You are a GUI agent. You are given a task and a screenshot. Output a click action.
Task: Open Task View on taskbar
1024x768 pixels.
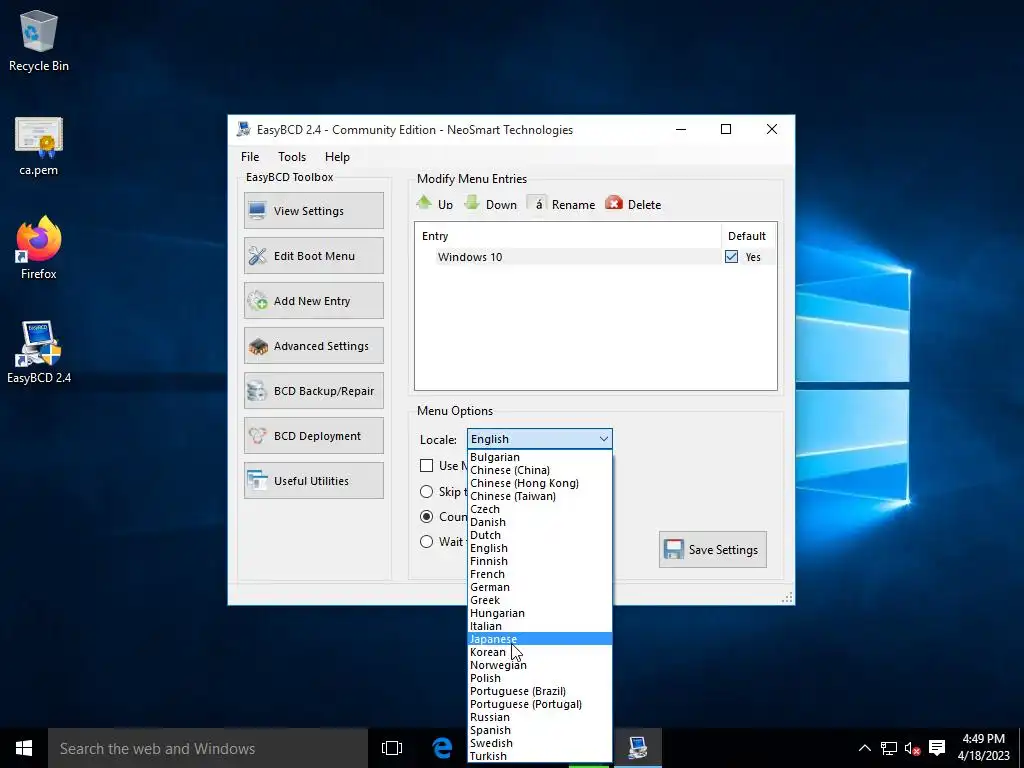[x=392, y=748]
